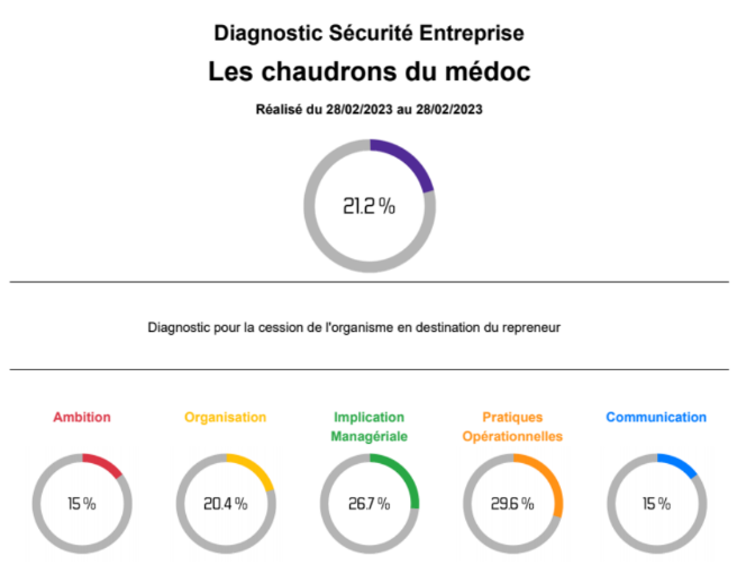This screenshot has height=573, width=746.
Task: Select the company name Les chaudrons du médoc
Action: pyautogui.click(x=369, y=71)
